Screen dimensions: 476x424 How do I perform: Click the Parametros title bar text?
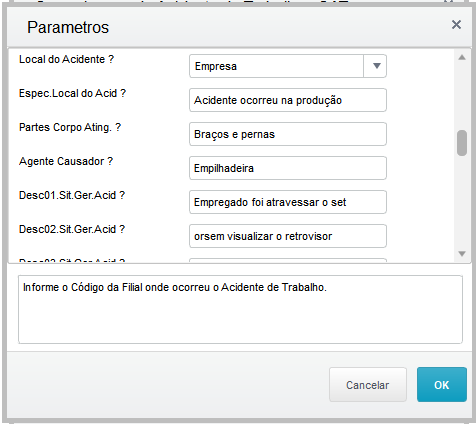pyautogui.click(x=68, y=27)
